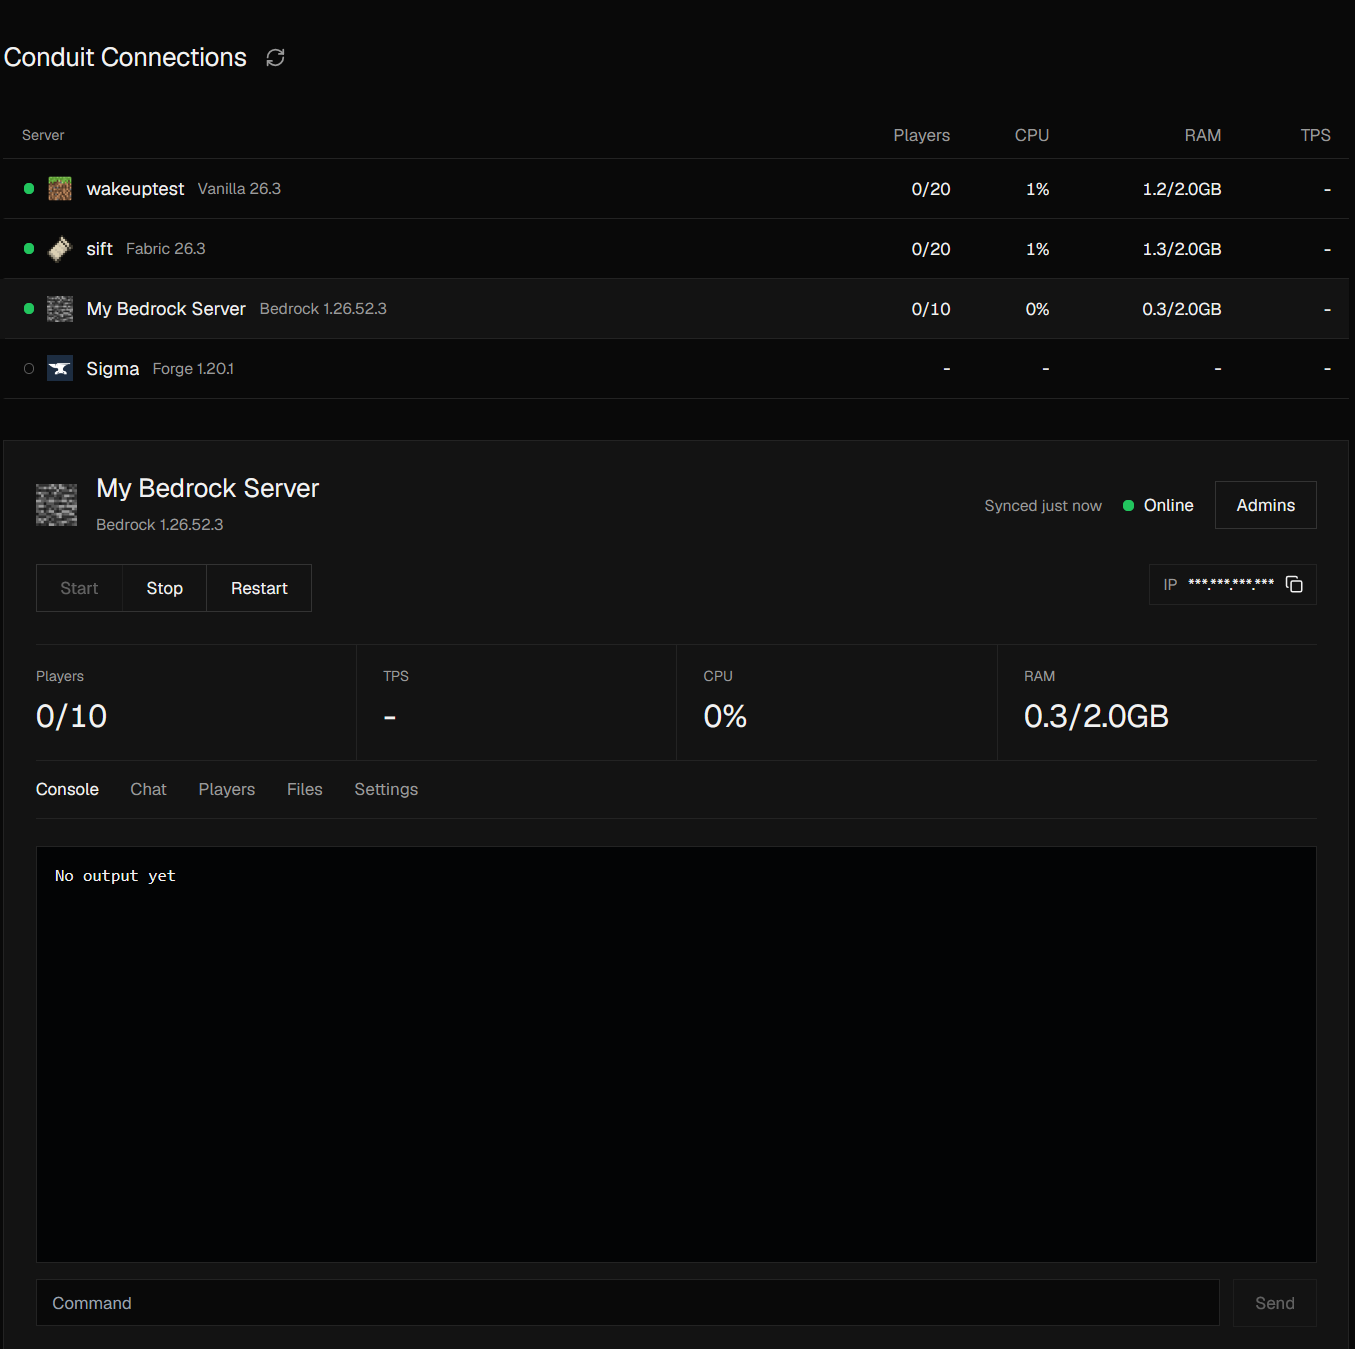Click the Server column header
The height and width of the screenshot is (1349, 1355).
point(43,135)
